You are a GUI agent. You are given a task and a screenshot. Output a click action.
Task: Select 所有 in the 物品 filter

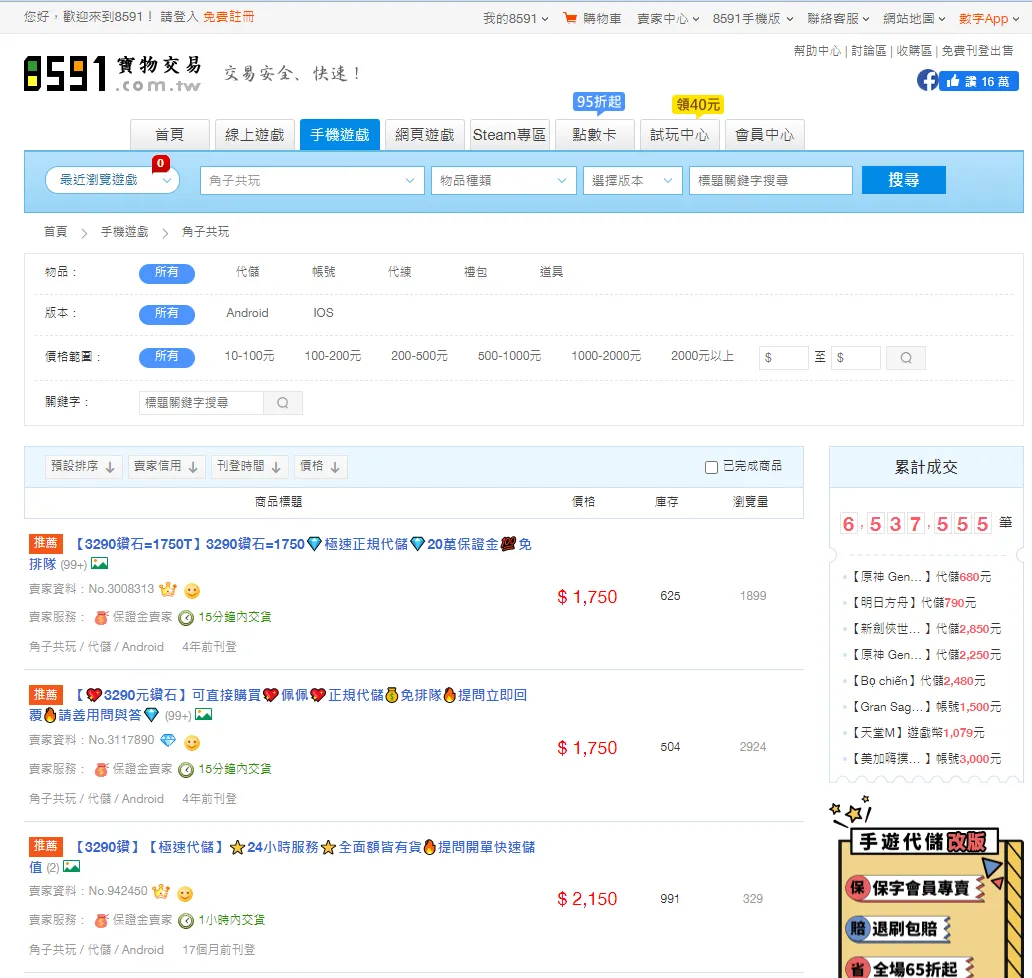pyautogui.click(x=167, y=272)
